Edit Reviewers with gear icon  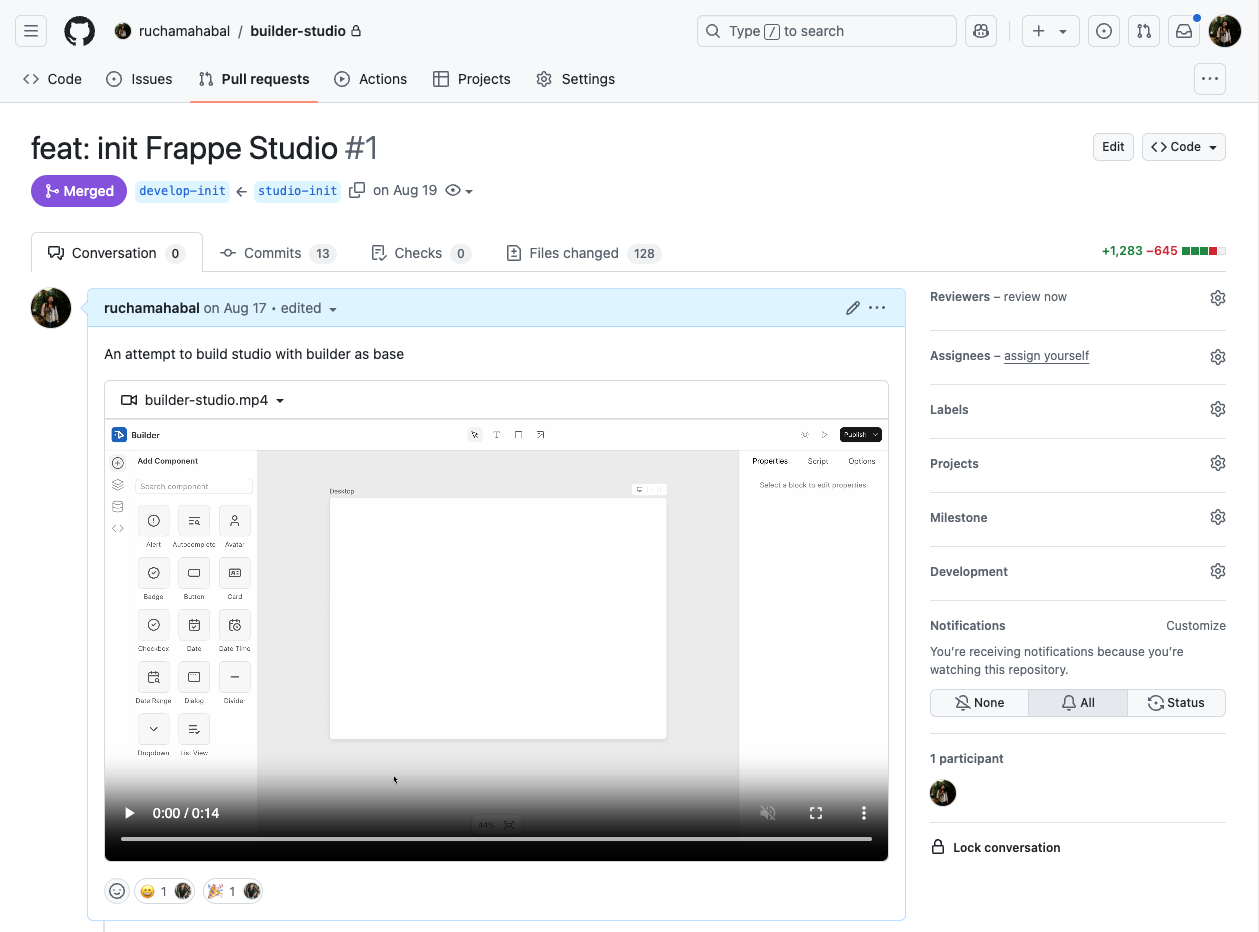[x=1217, y=298]
